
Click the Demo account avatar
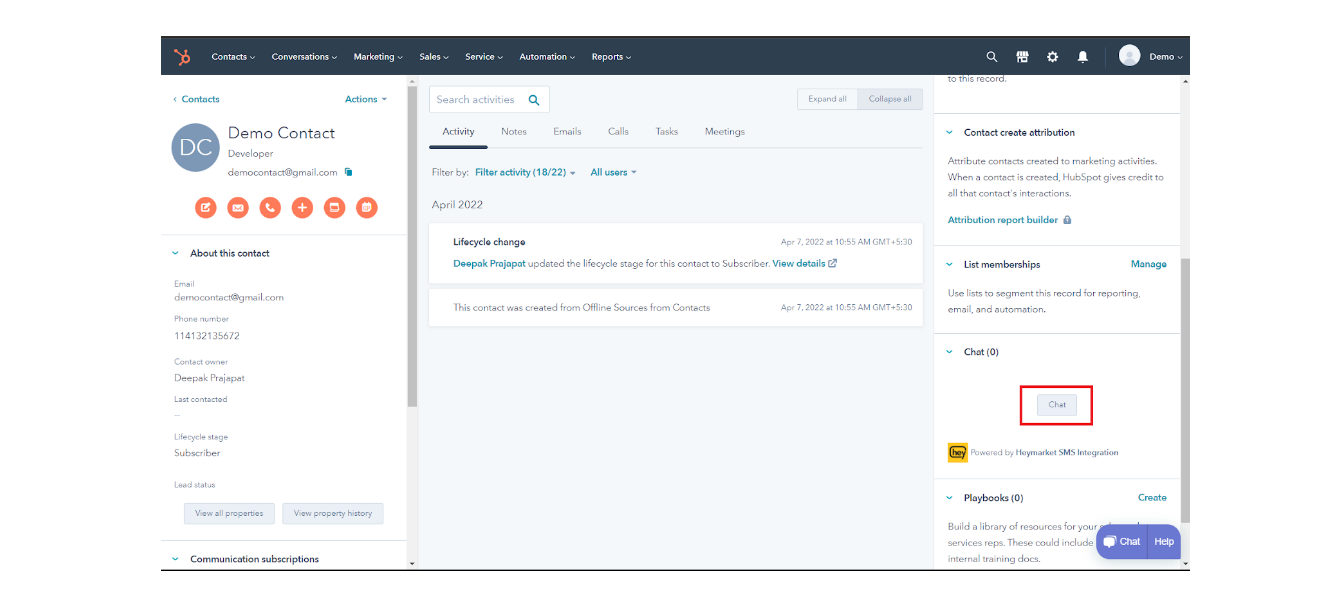pos(1130,56)
